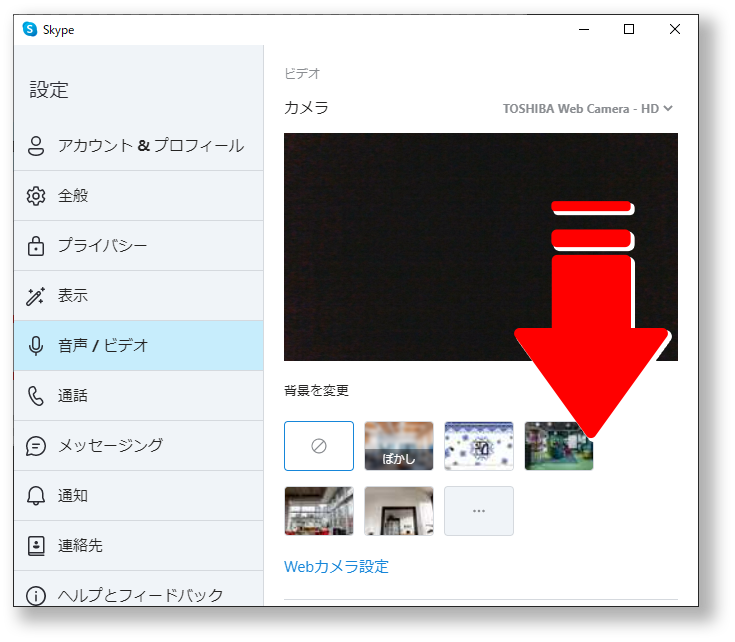Click the bell icon beside 通知

tap(36, 496)
